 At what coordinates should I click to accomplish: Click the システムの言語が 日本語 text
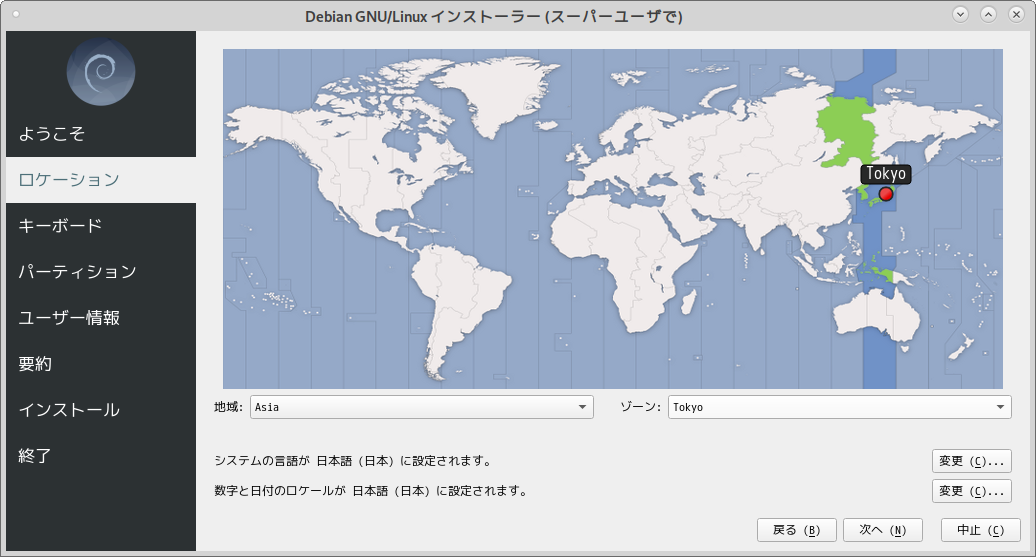[x=354, y=461]
